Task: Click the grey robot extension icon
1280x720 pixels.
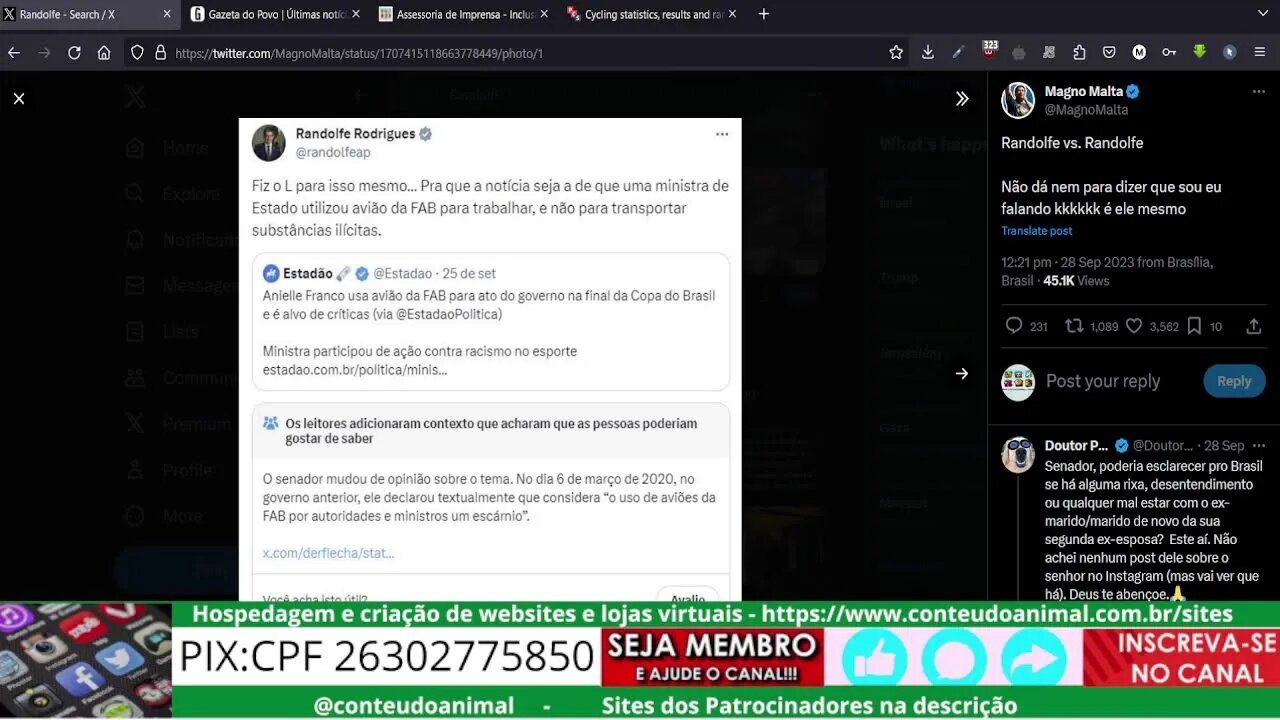Action: pos(1019,53)
